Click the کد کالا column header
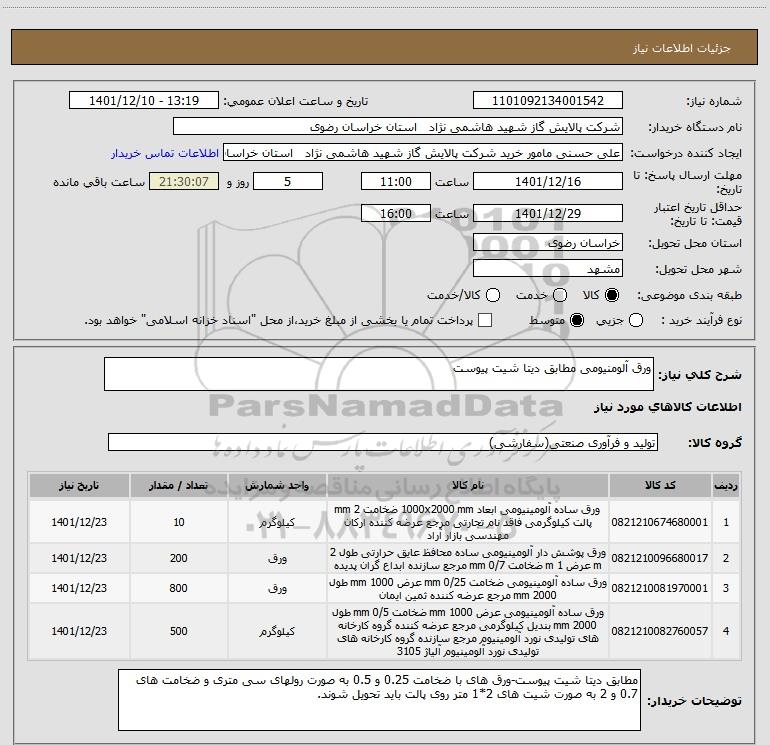The width and height of the screenshot is (770, 745). (x=660, y=486)
